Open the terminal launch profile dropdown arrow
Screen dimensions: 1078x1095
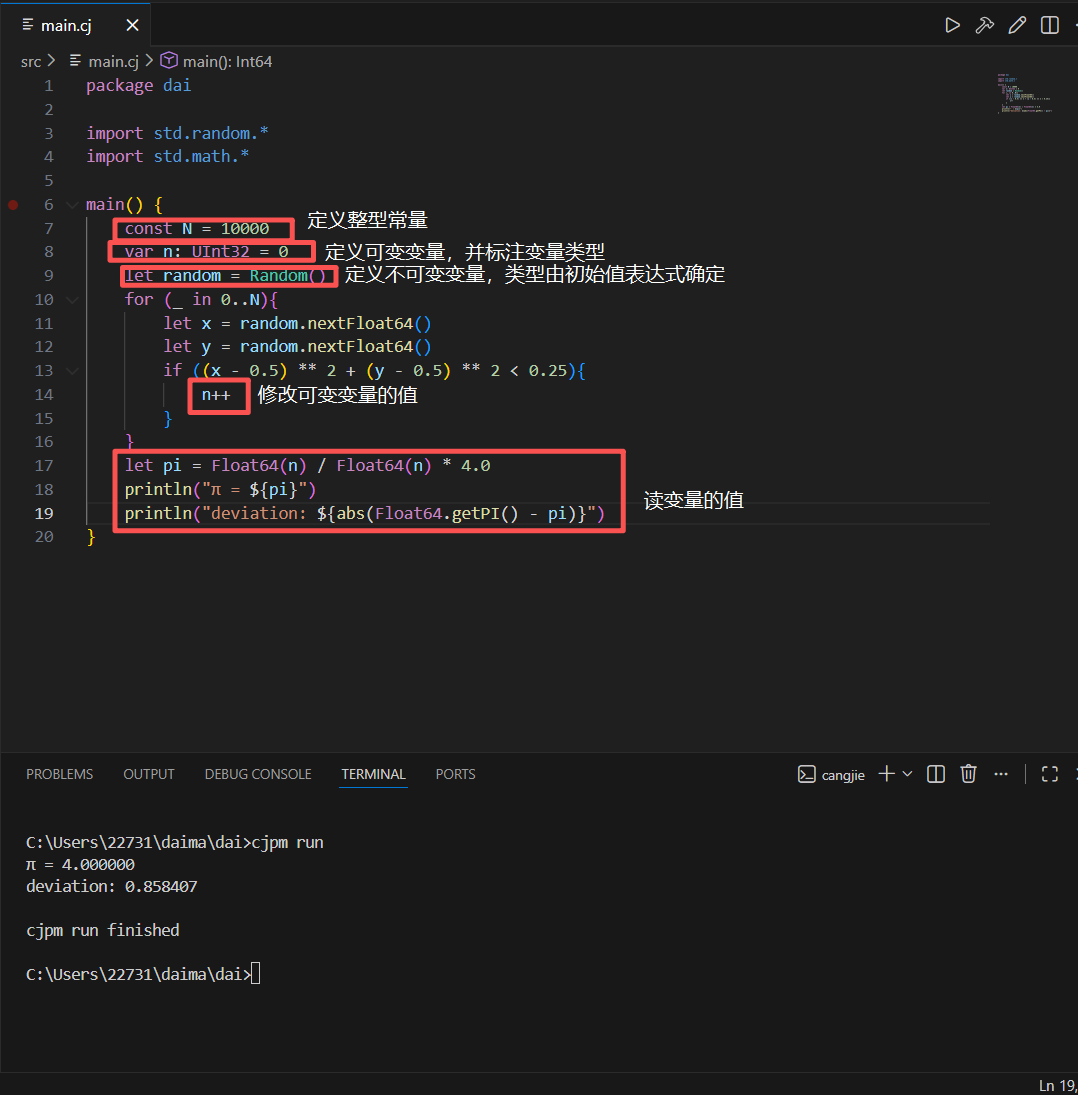coord(907,774)
